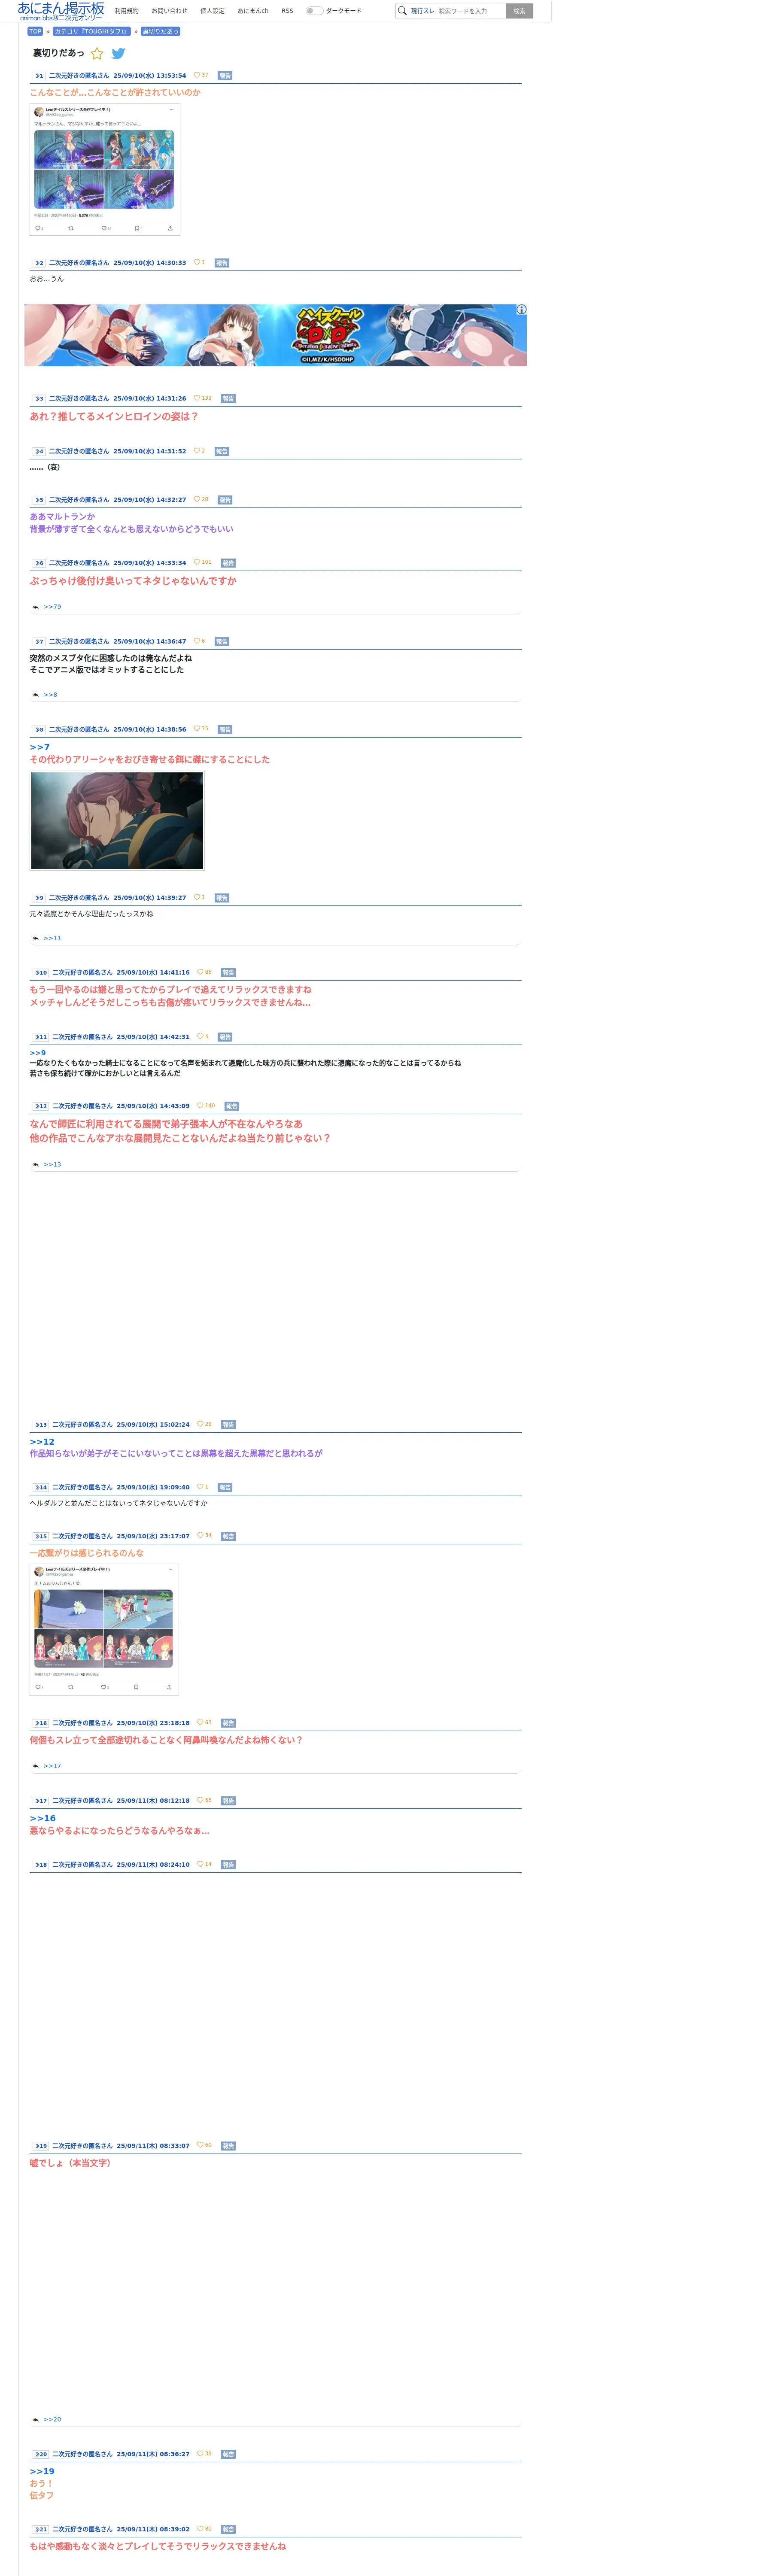
Task: Like post 17 with the heart icon
Action: coord(200,1800)
